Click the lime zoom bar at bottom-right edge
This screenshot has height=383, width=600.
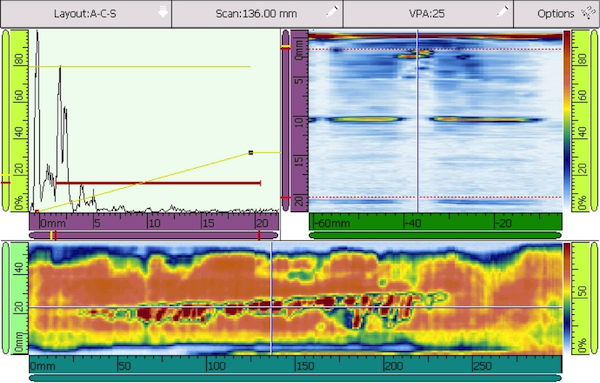(594, 298)
